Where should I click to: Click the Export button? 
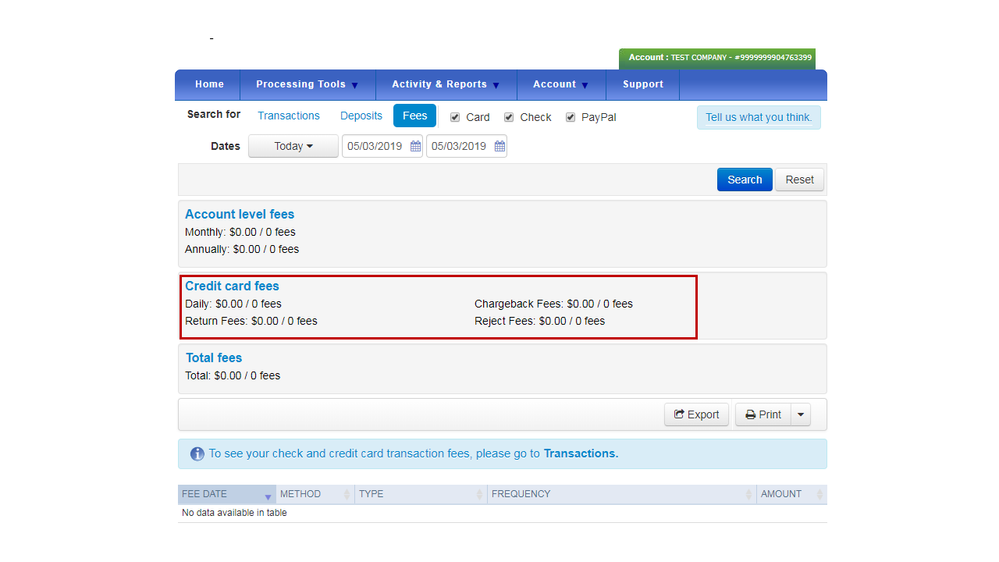pyautogui.click(x=696, y=415)
